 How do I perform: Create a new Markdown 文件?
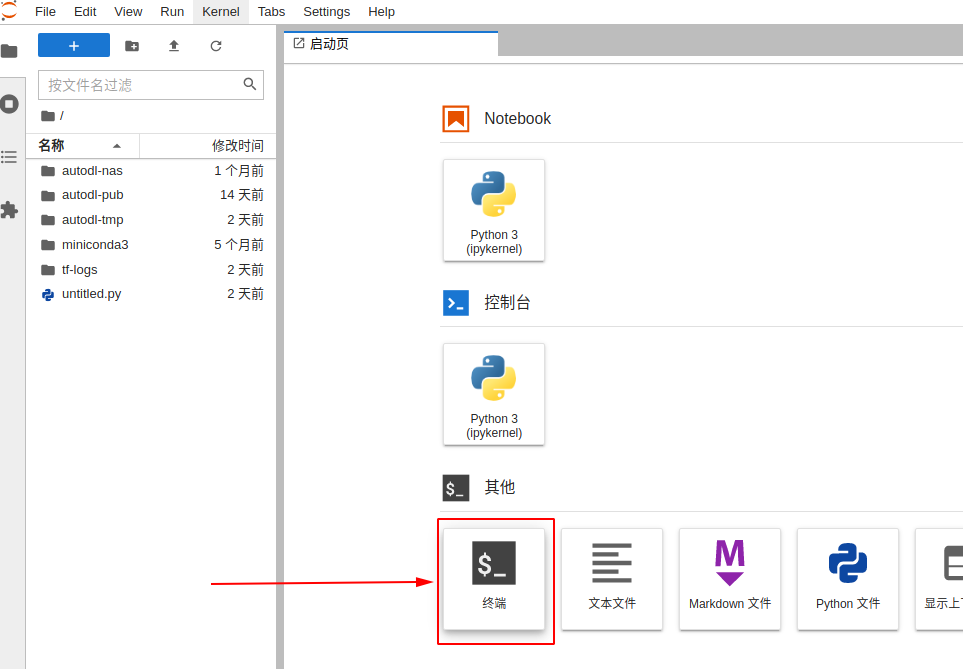(x=730, y=578)
